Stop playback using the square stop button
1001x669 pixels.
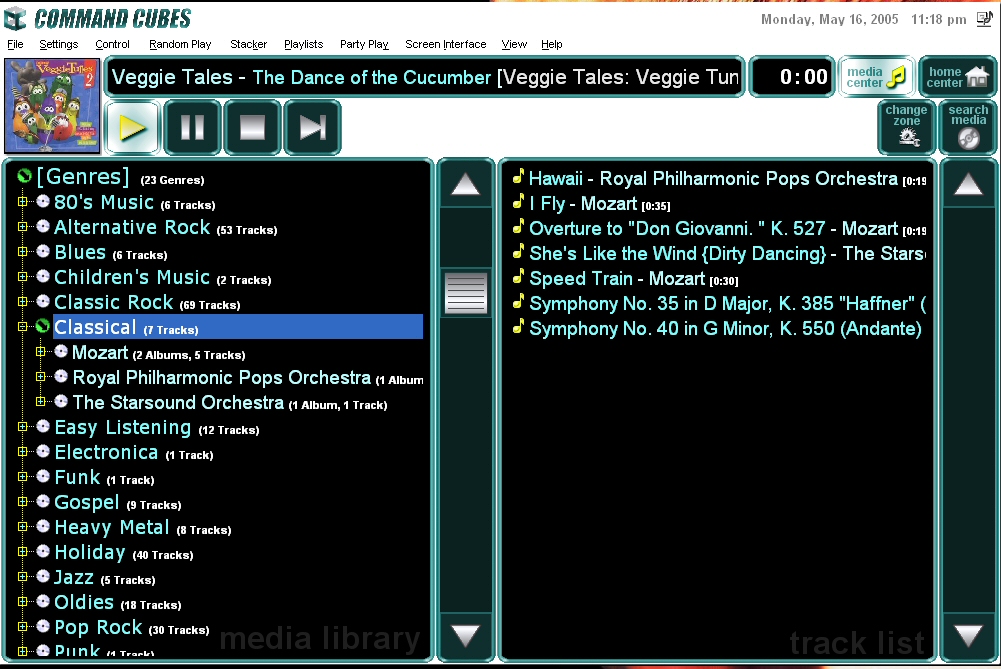(x=252, y=128)
